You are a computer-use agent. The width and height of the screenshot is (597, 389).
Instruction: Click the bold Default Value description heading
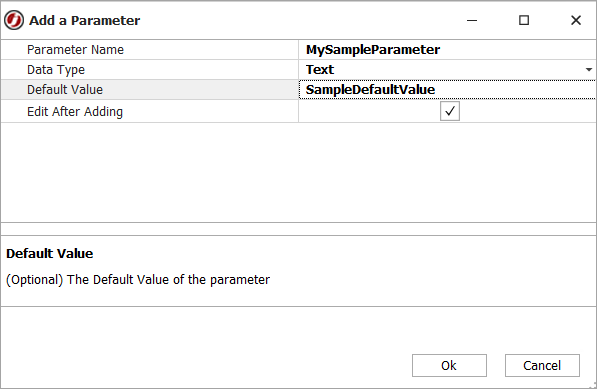coord(49,253)
